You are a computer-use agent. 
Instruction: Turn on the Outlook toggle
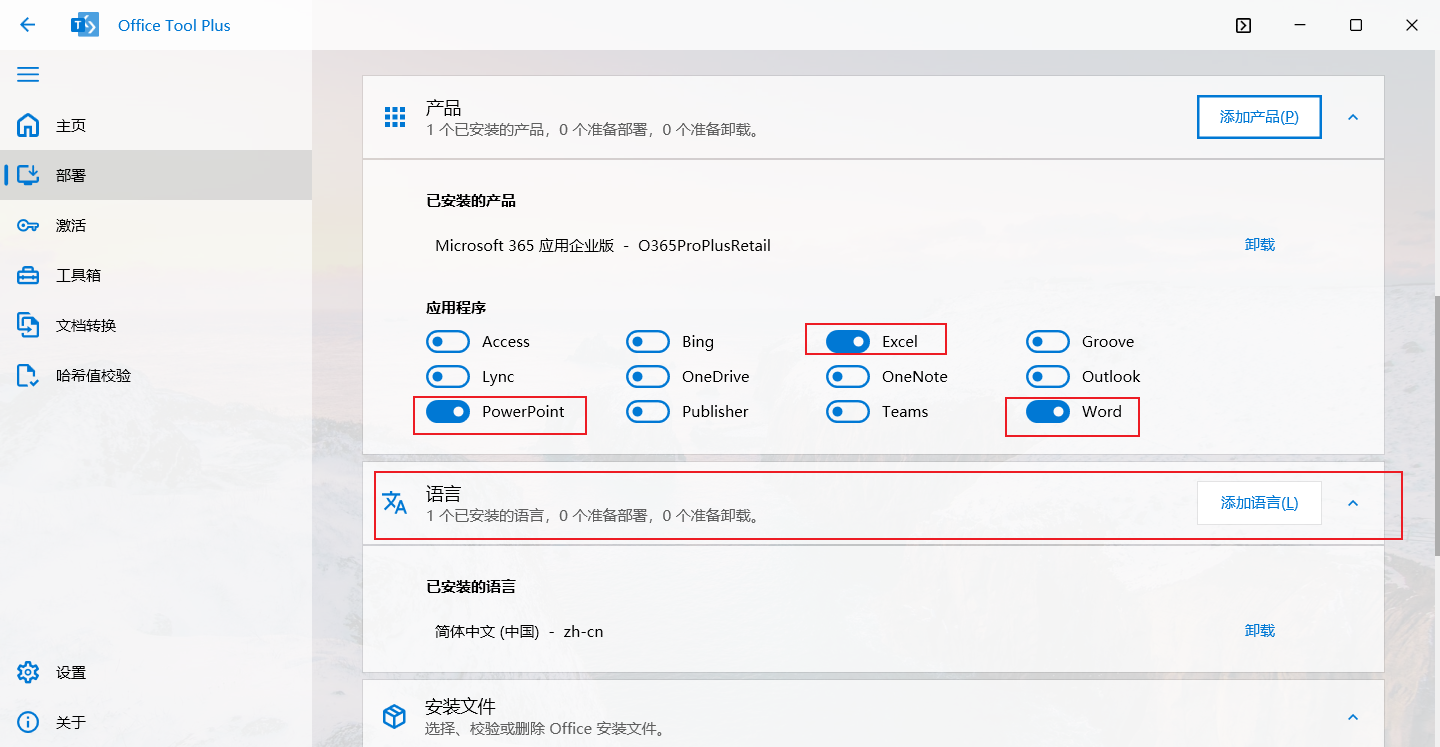[x=1048, y=377]
